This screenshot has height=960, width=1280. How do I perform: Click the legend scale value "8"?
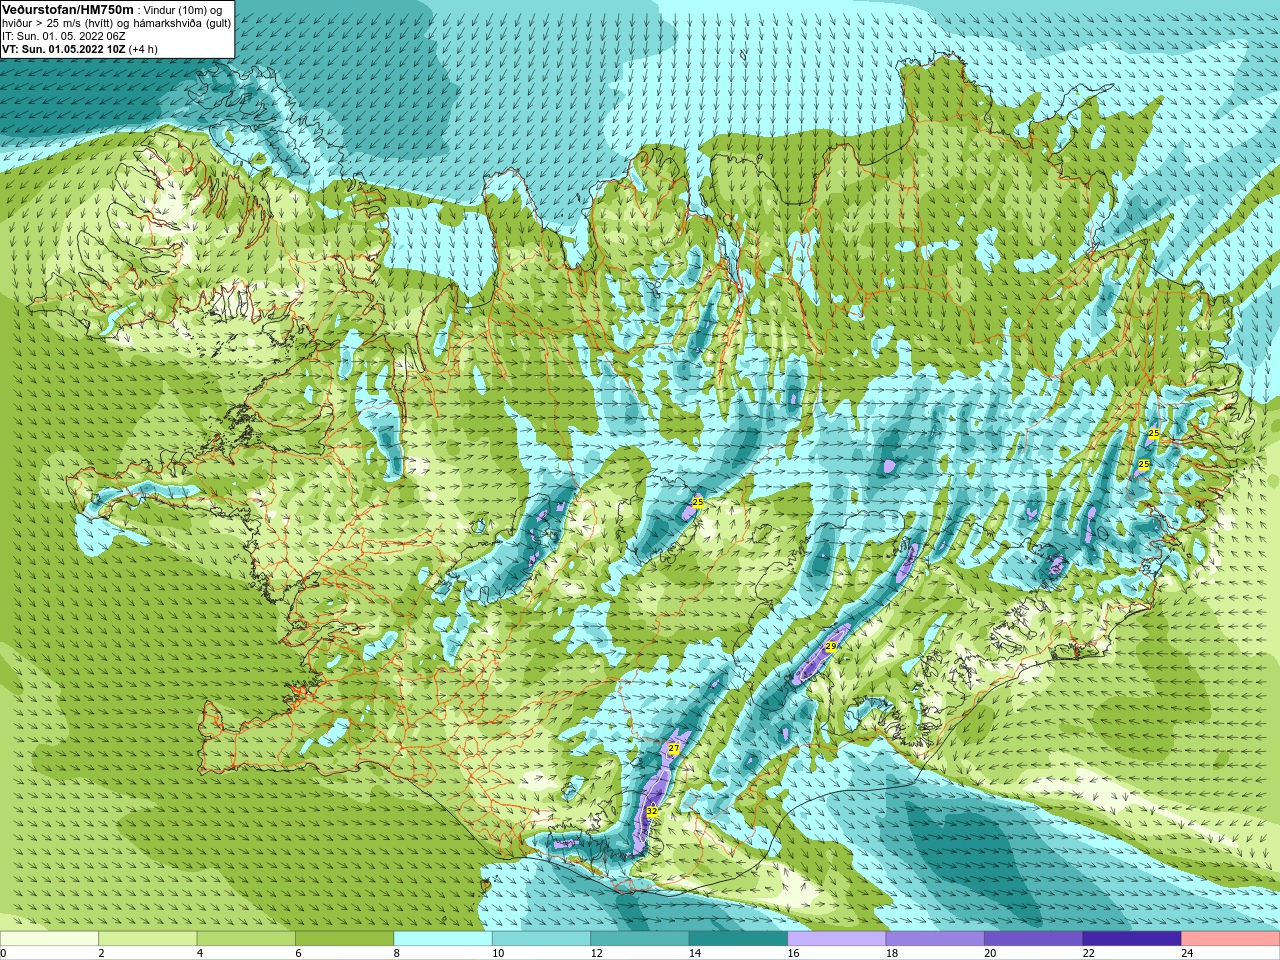tap(397, 953)
